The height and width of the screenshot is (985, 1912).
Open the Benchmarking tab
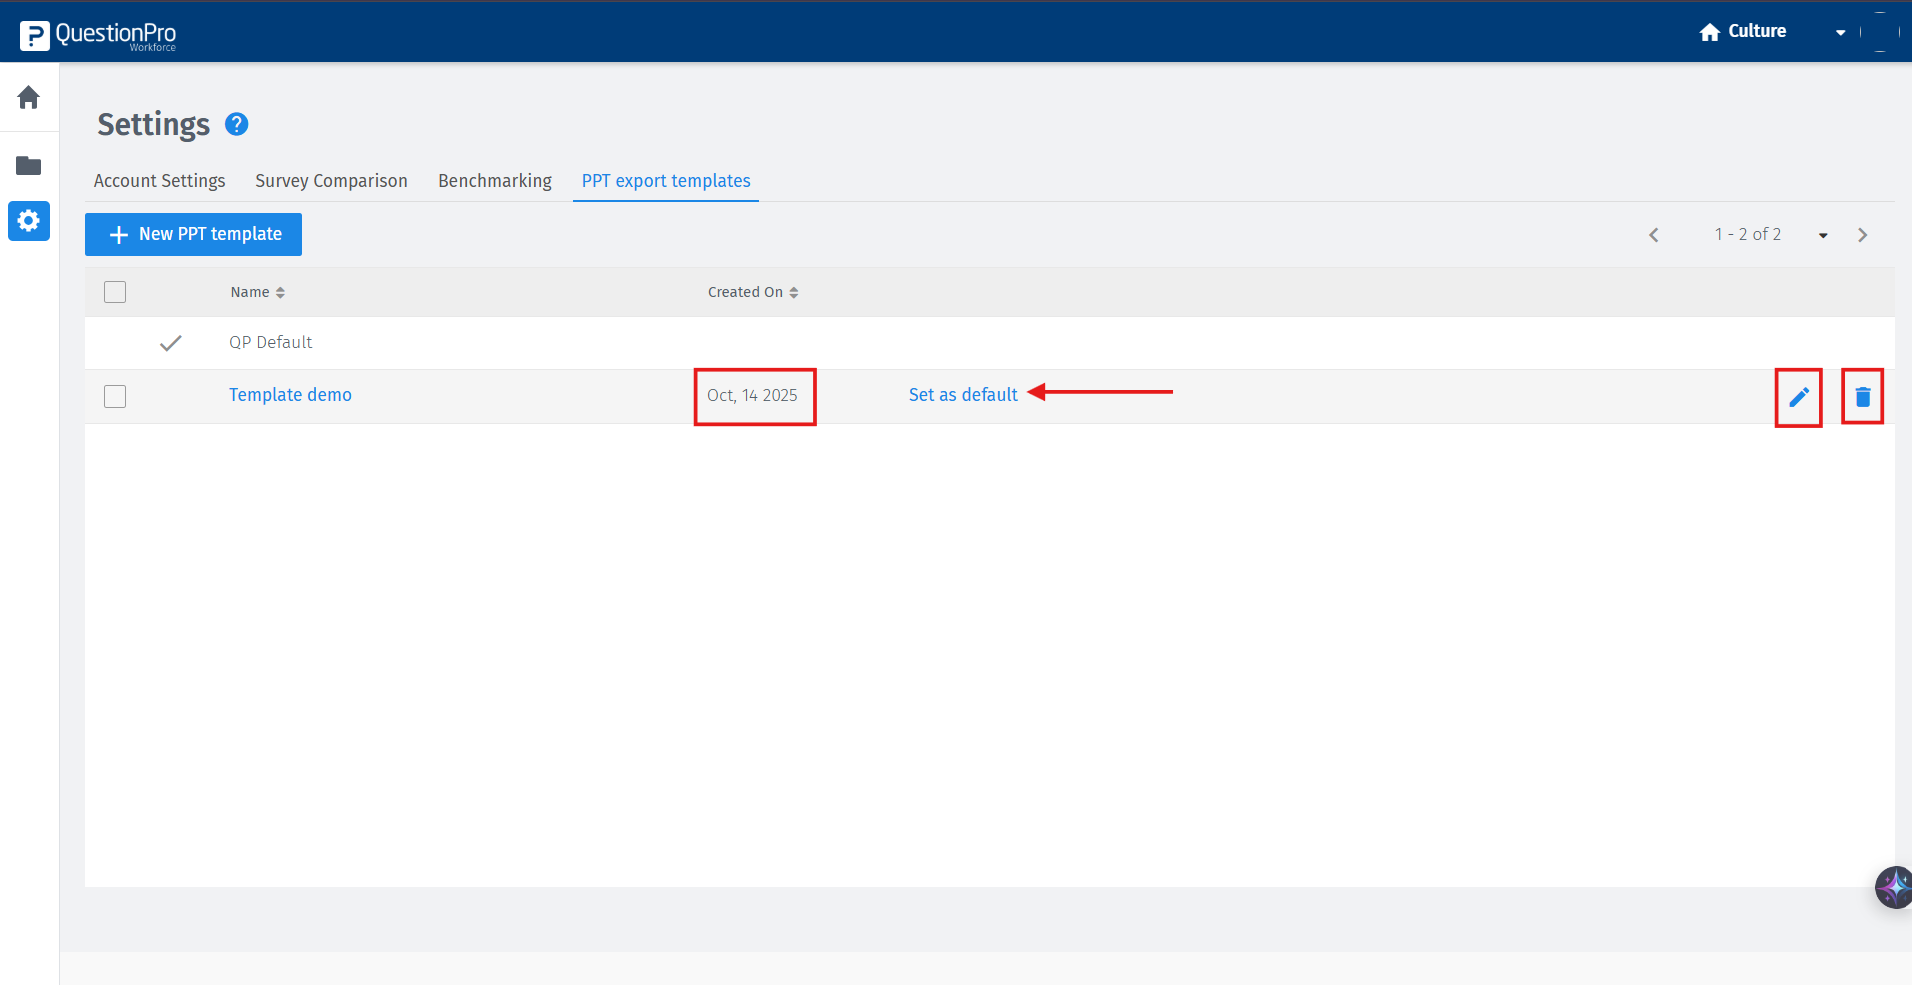click(494, 181)
